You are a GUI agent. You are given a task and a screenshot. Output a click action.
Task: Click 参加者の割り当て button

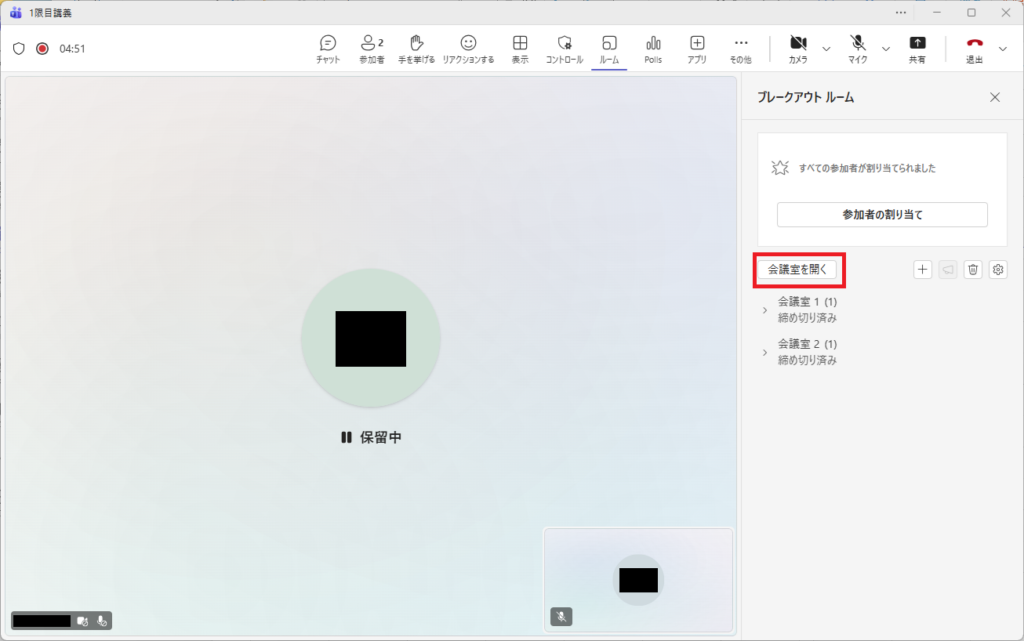(x=882, y=214)
